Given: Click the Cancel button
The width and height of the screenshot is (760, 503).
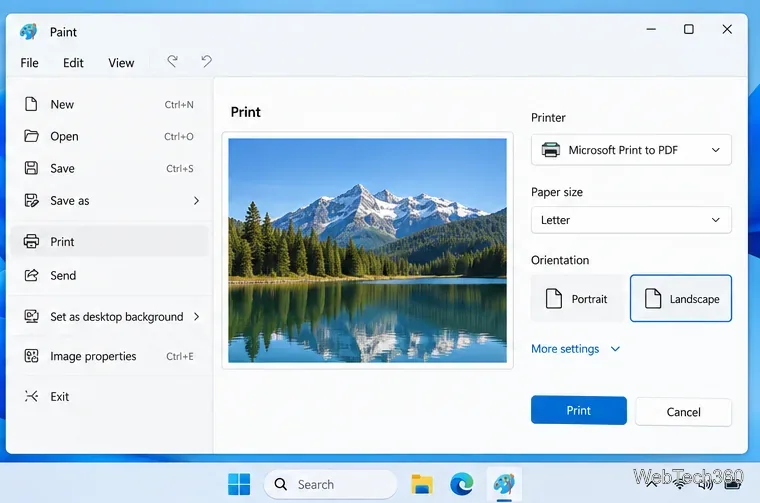Looking at the screenshot, I should tap(683, 412).
